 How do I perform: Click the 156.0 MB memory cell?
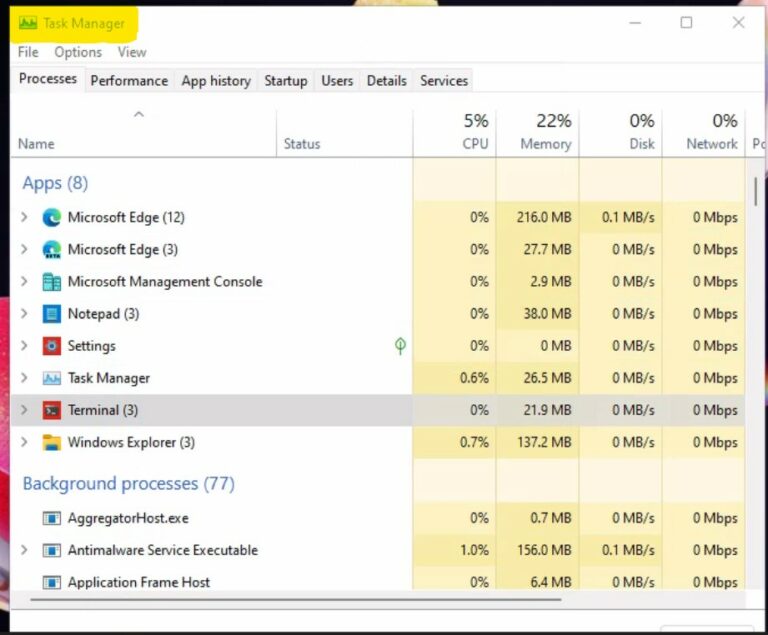pos(537,550)
